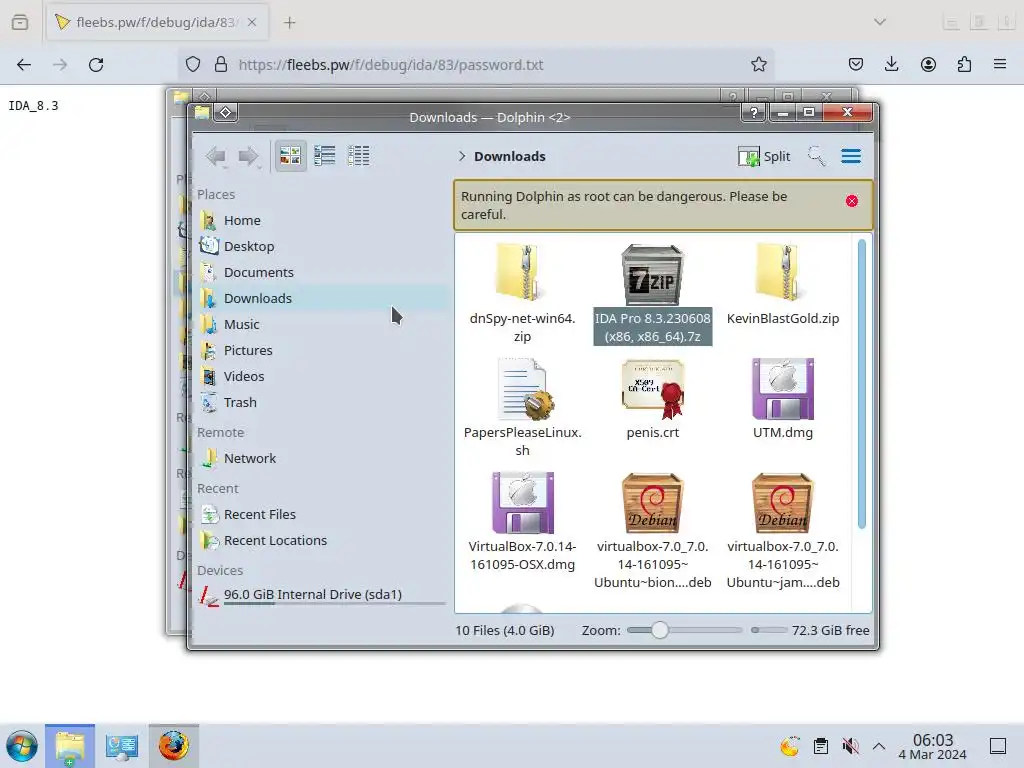The width and height of the screenshot is (1024, 768).
Task: Open Firefox account icon
Action: click(928, 65)
